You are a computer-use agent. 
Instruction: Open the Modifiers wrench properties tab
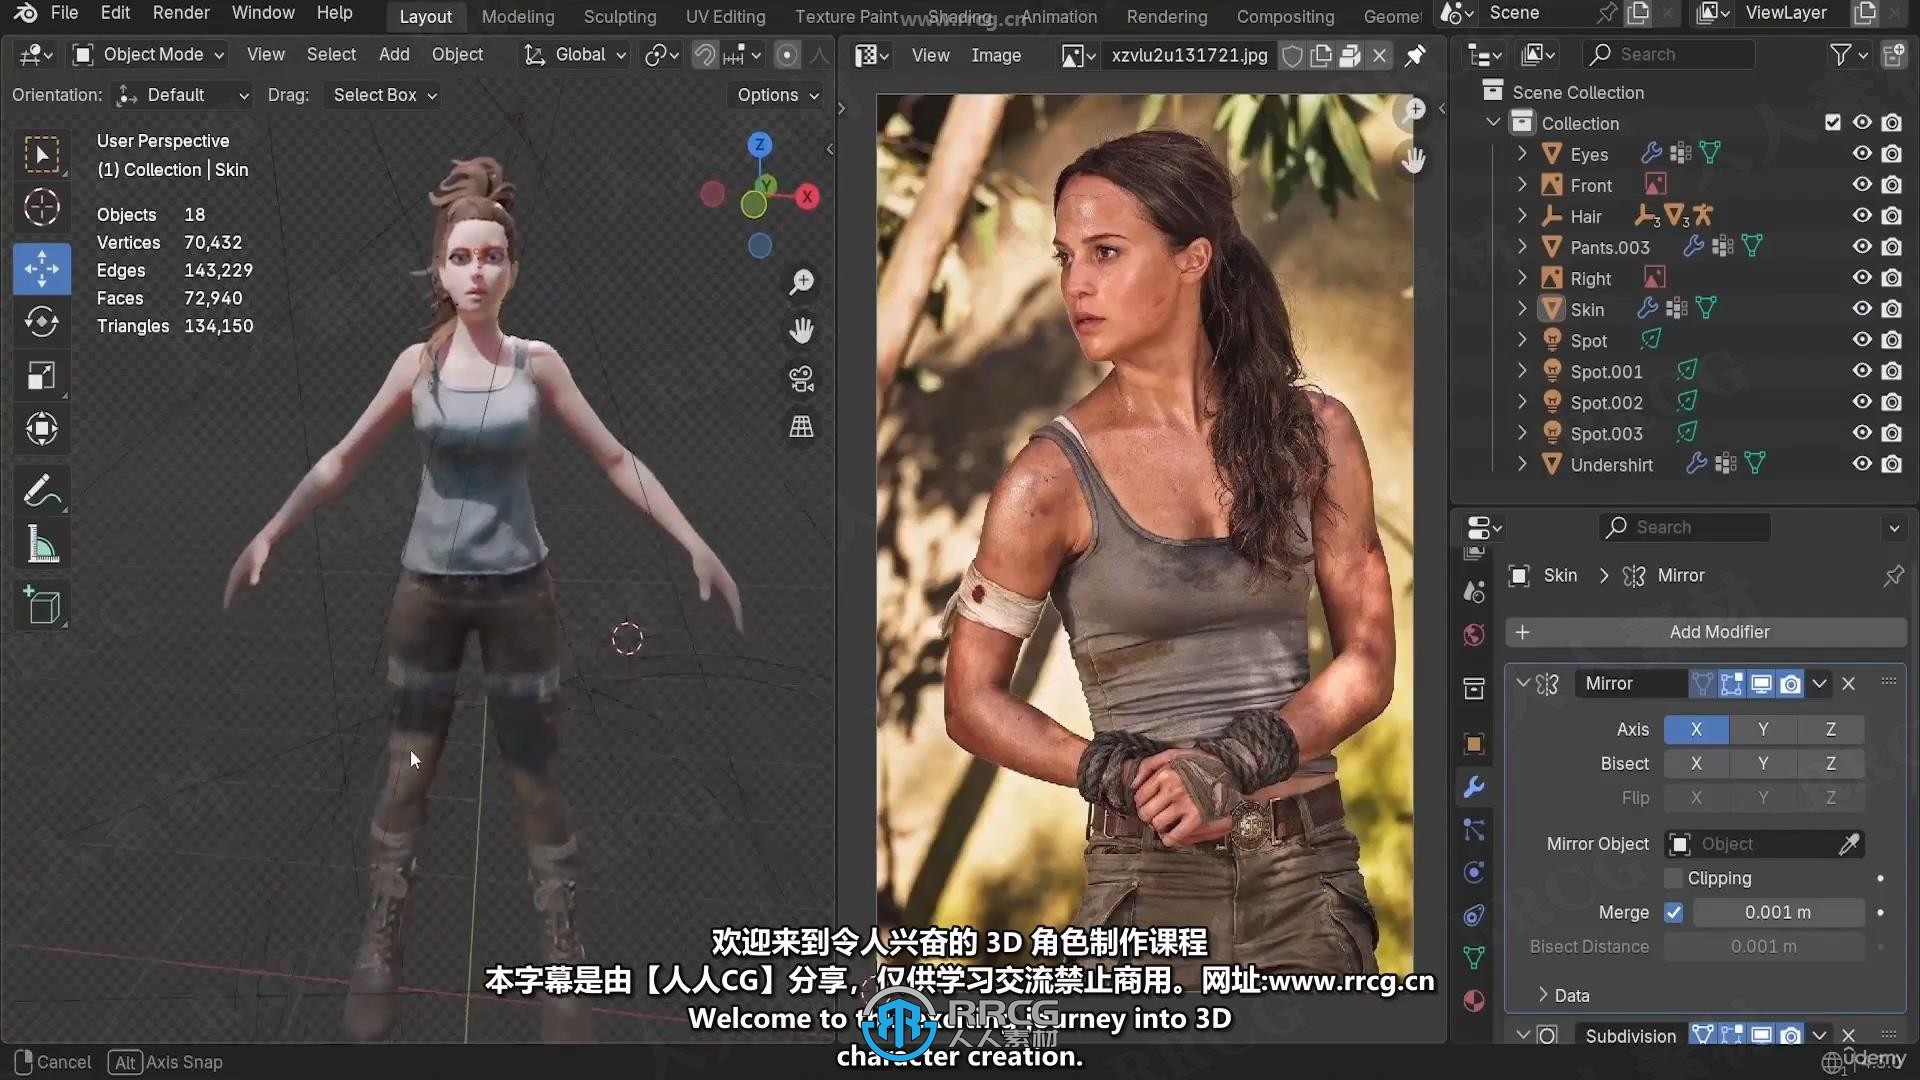coord(1474,788)
